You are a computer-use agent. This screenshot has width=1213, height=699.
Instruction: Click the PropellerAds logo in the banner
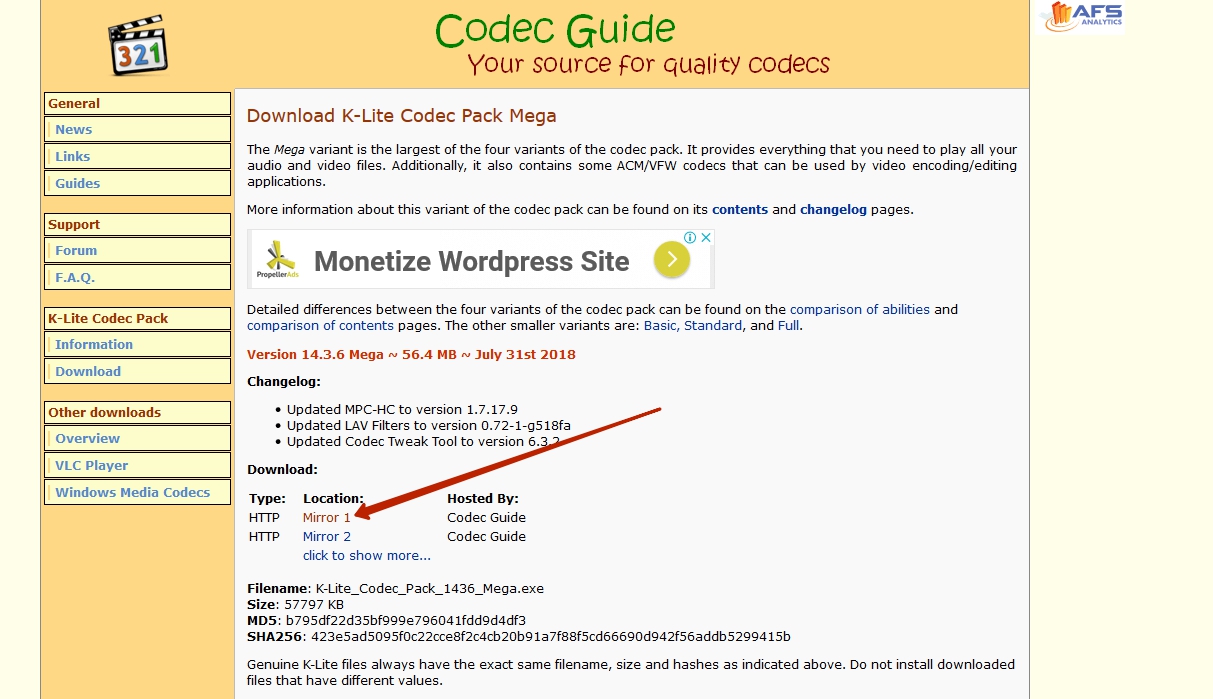click(x=276, y=261)
